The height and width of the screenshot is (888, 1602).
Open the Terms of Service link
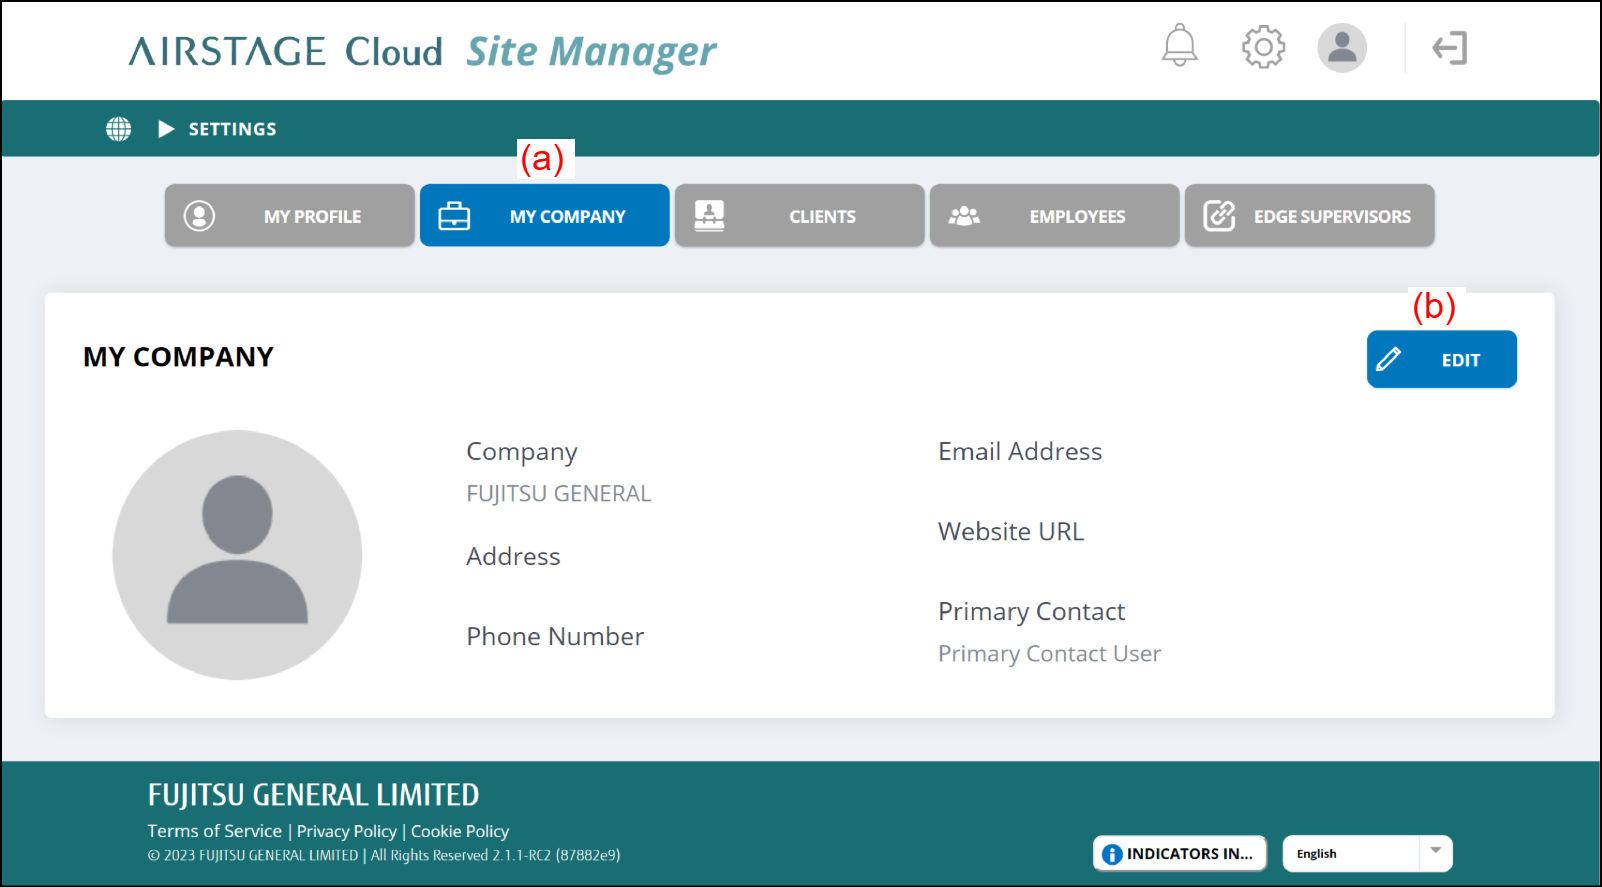click(214, 831)
